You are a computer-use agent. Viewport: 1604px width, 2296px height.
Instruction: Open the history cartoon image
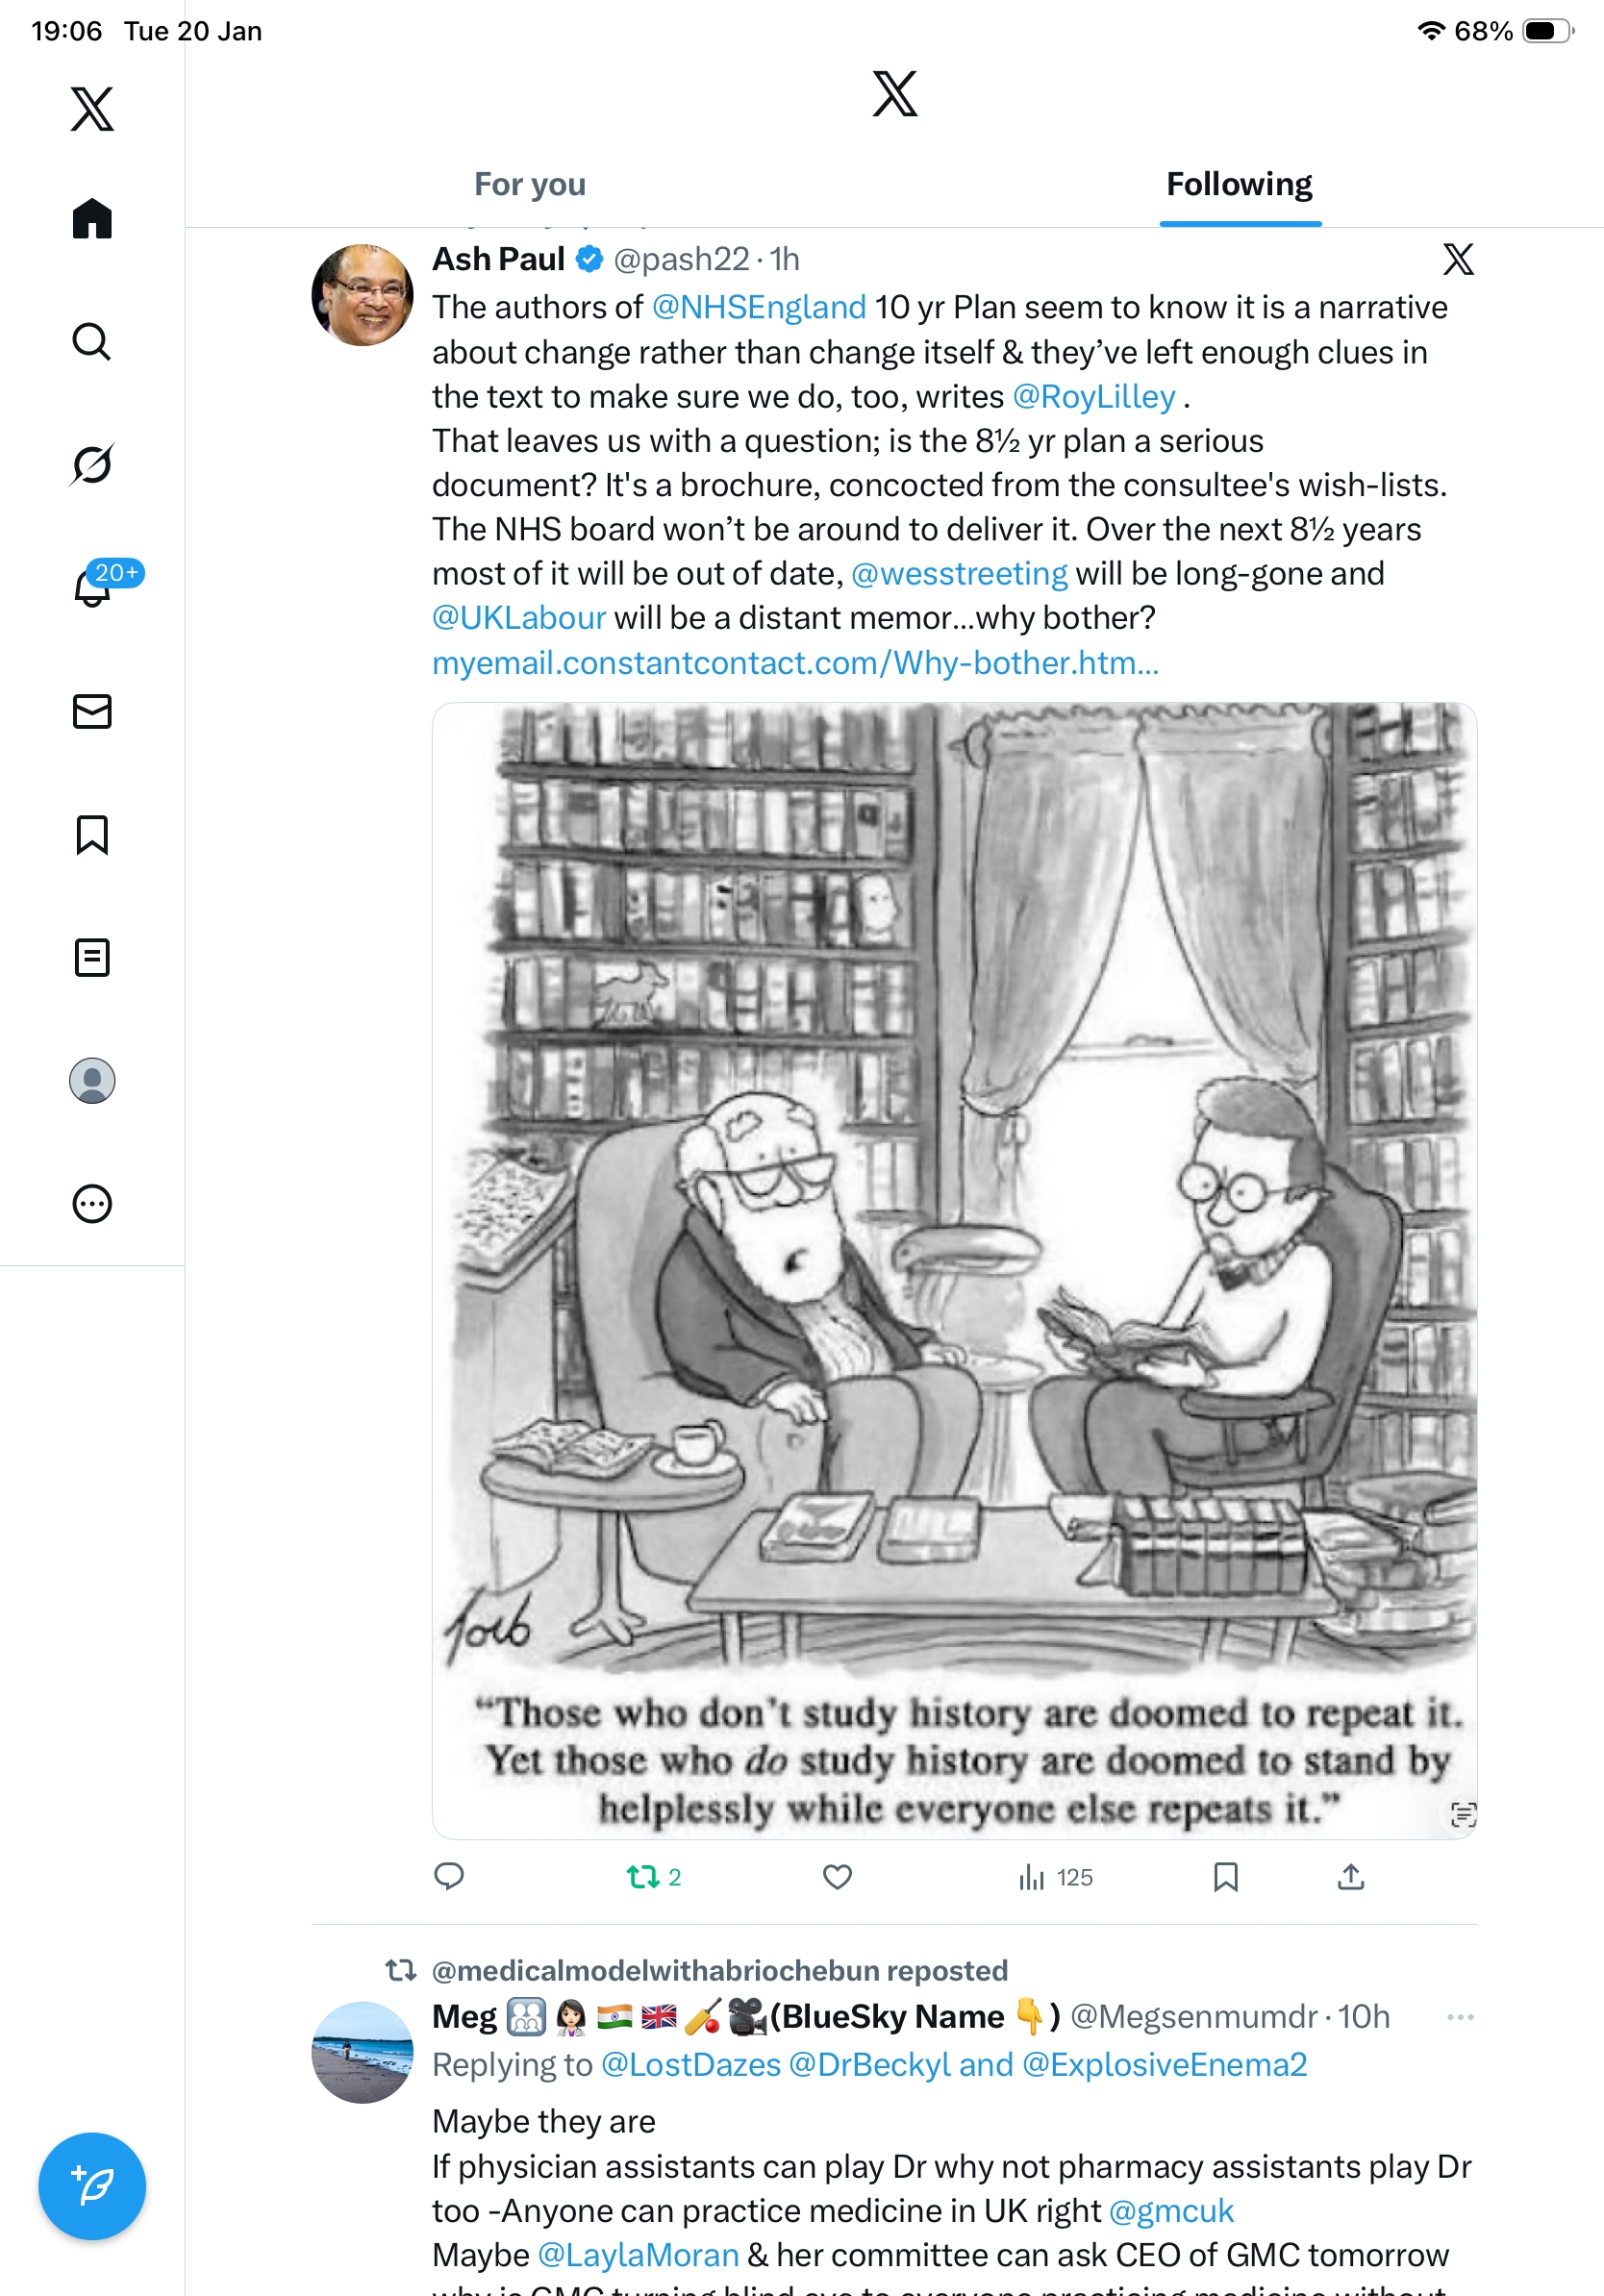954,1270
